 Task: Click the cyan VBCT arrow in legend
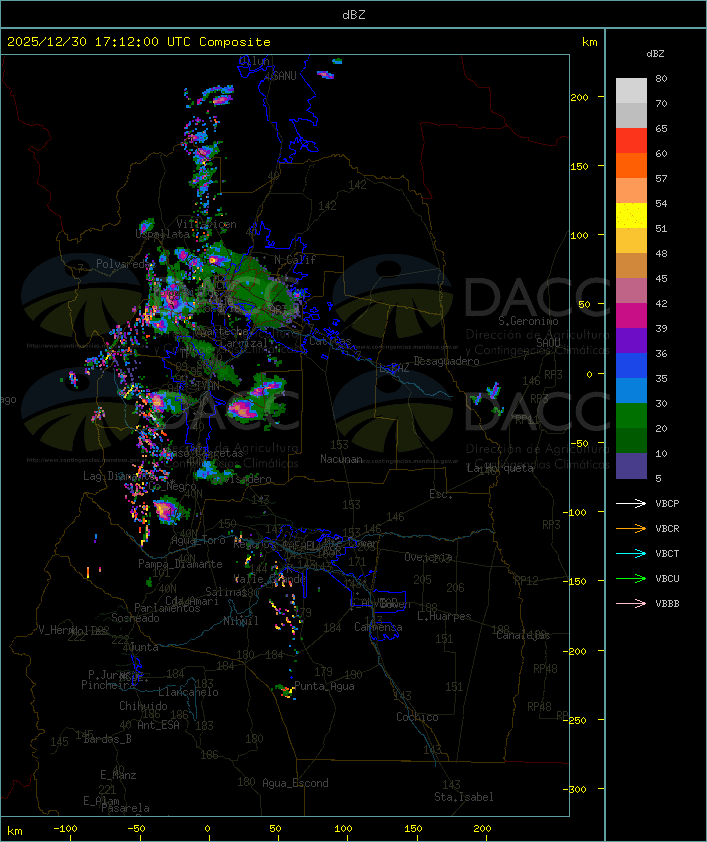click(x=631, y=553)
